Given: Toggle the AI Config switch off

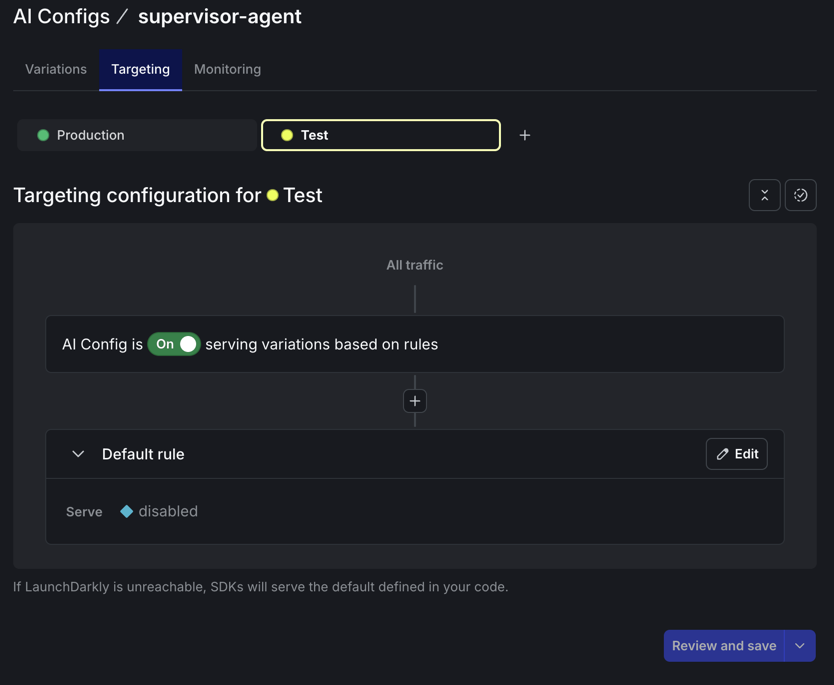Looking at the screenshot, I should click(174, 343).
